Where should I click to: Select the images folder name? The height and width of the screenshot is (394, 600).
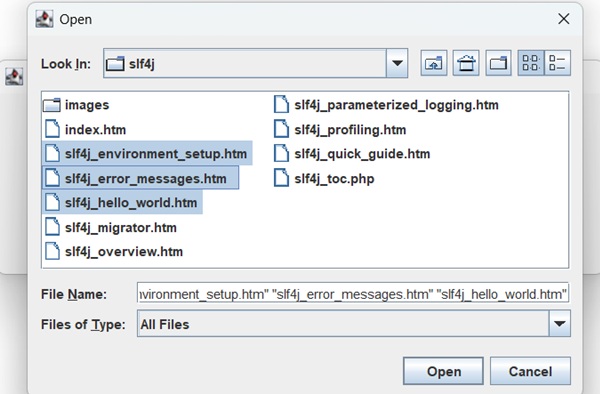(87, 105)
